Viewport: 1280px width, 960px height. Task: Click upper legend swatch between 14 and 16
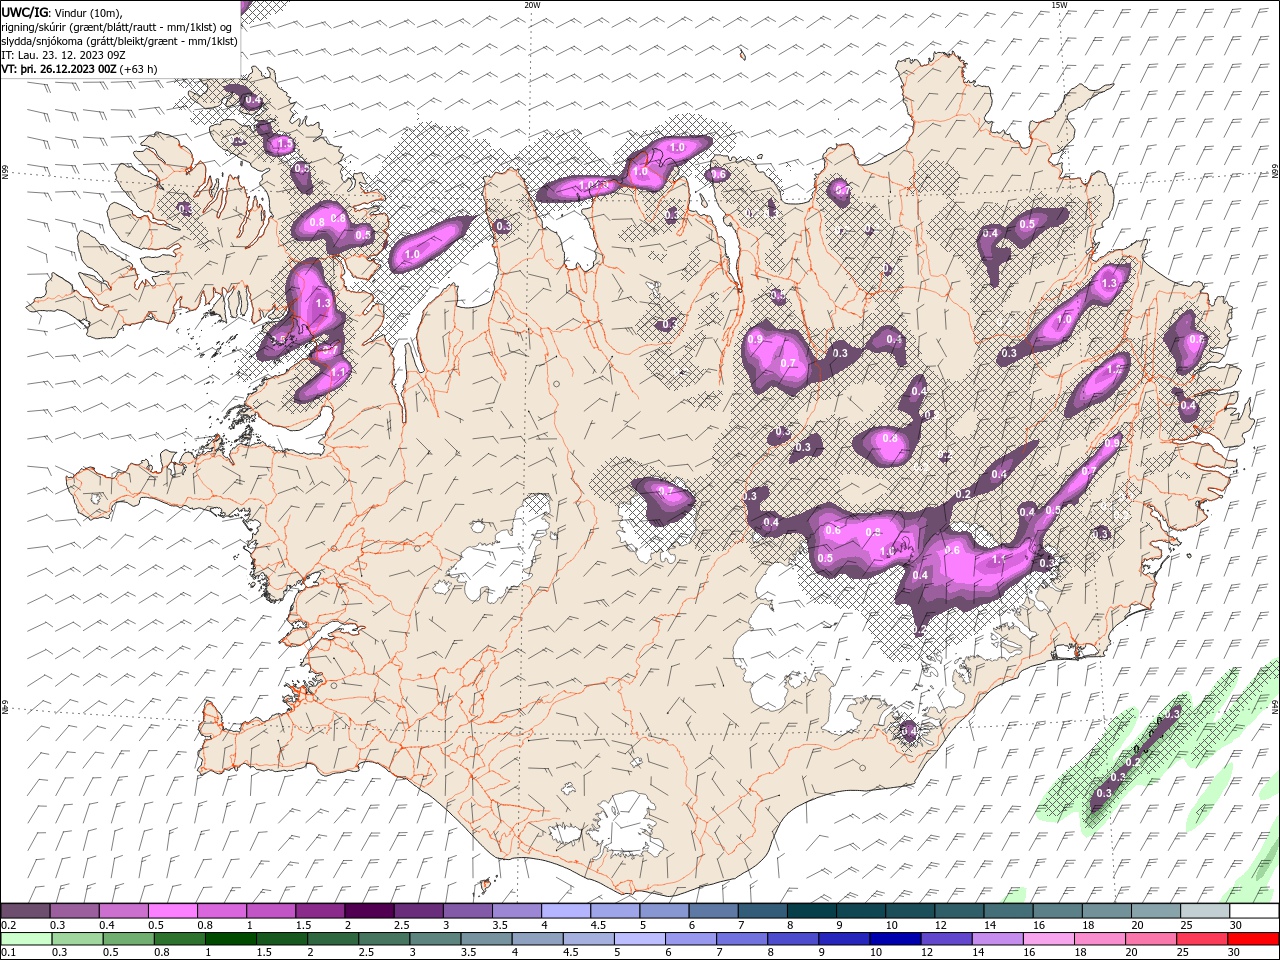pyautogui.click(x=1009, y=911)
